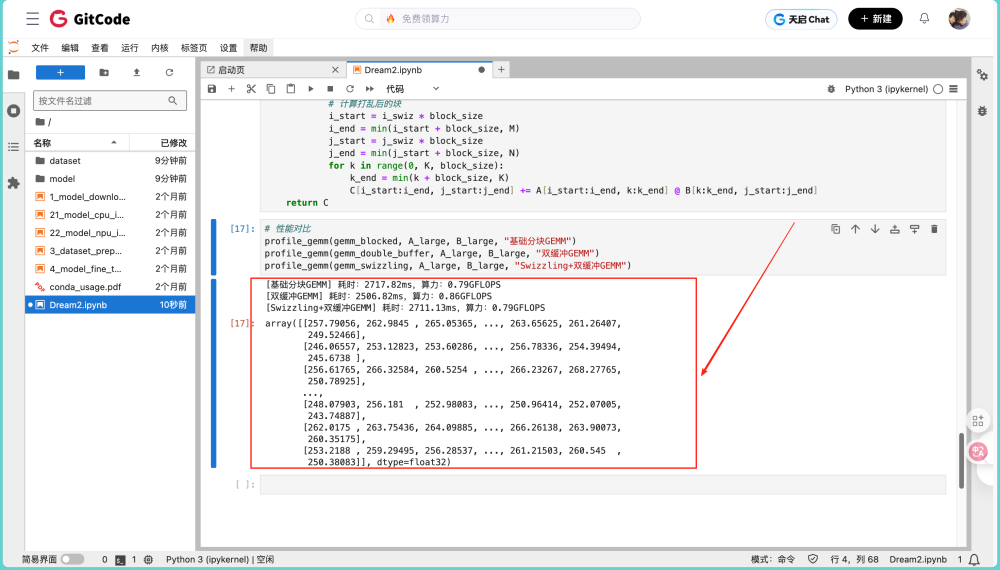Open the Edit menu
The height and width of the screenshot is (570, 1000).
point(70,48)
